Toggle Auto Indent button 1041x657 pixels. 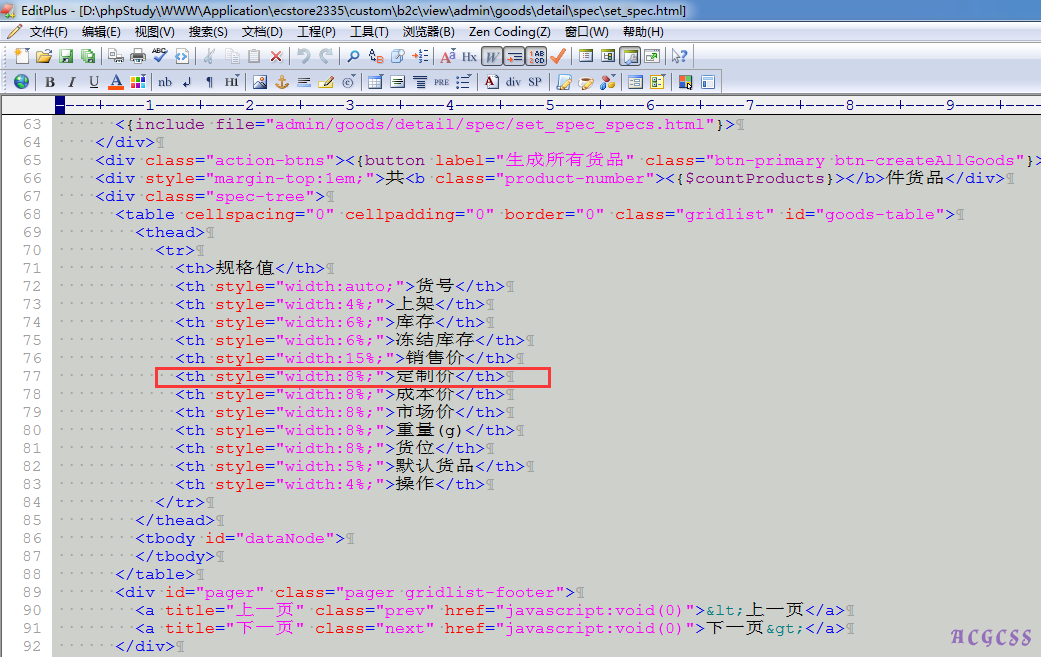tap(515, 56)
